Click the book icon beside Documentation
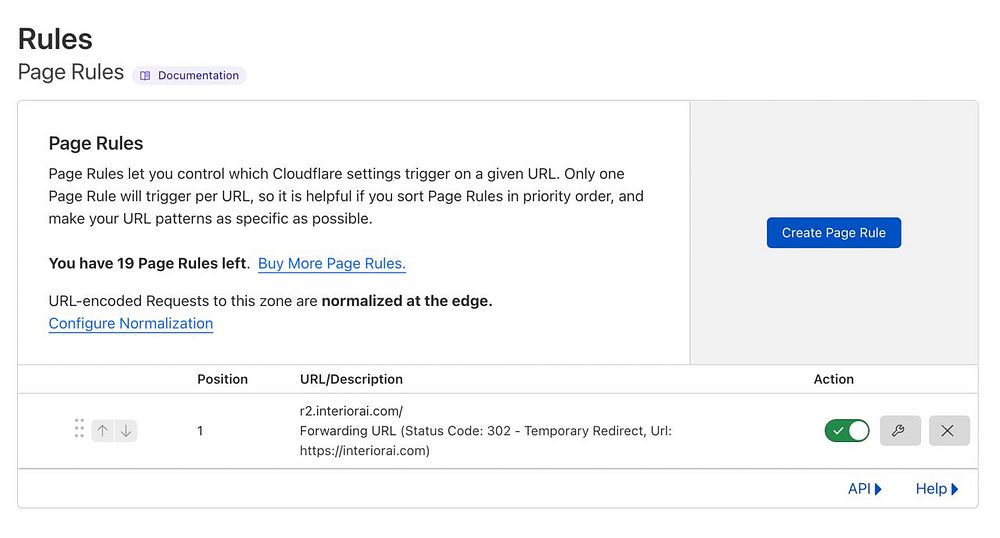This screenshot has height=538, width=1000. tap(145, 75)
